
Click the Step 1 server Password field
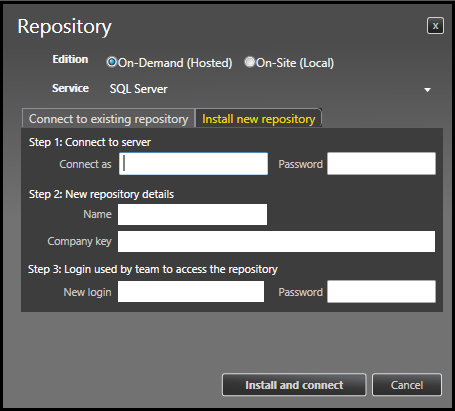pyautogui.click(x=381, y=164)
